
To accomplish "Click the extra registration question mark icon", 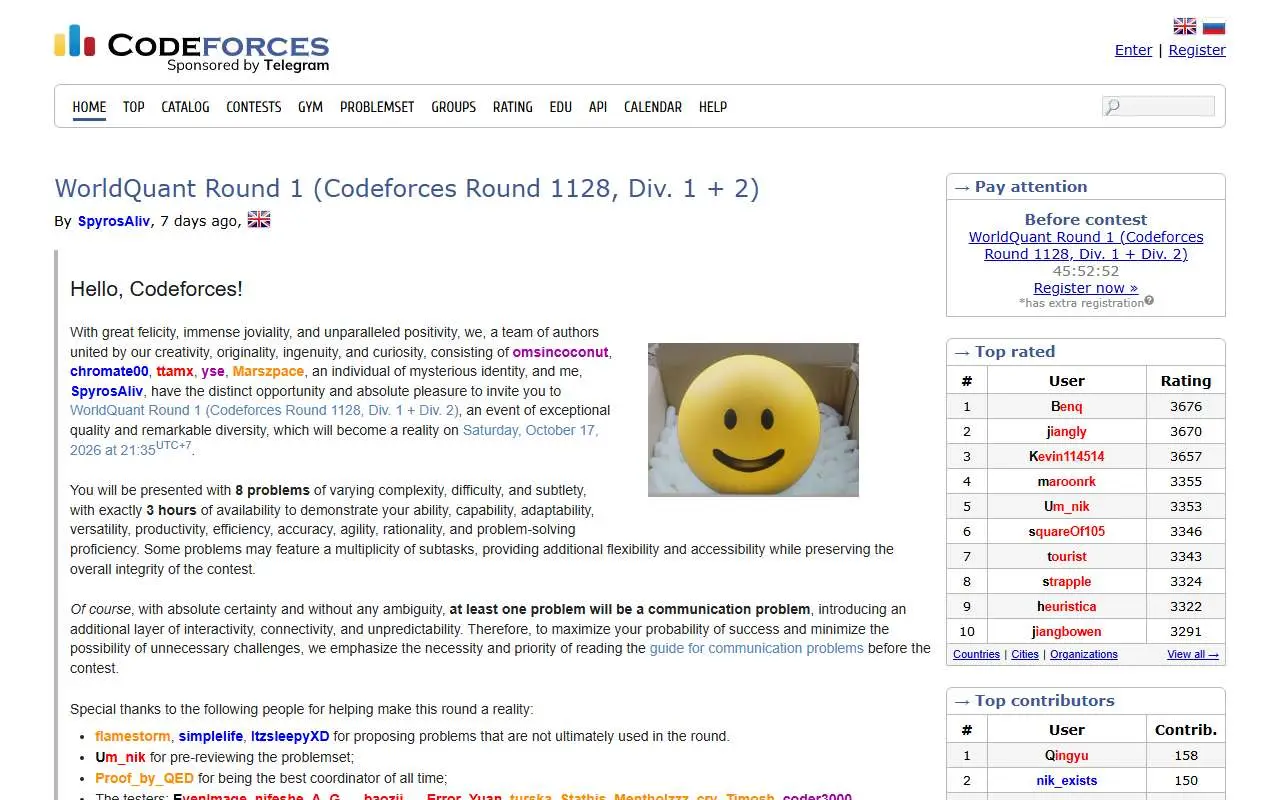I will click(x=1149, y=300).
